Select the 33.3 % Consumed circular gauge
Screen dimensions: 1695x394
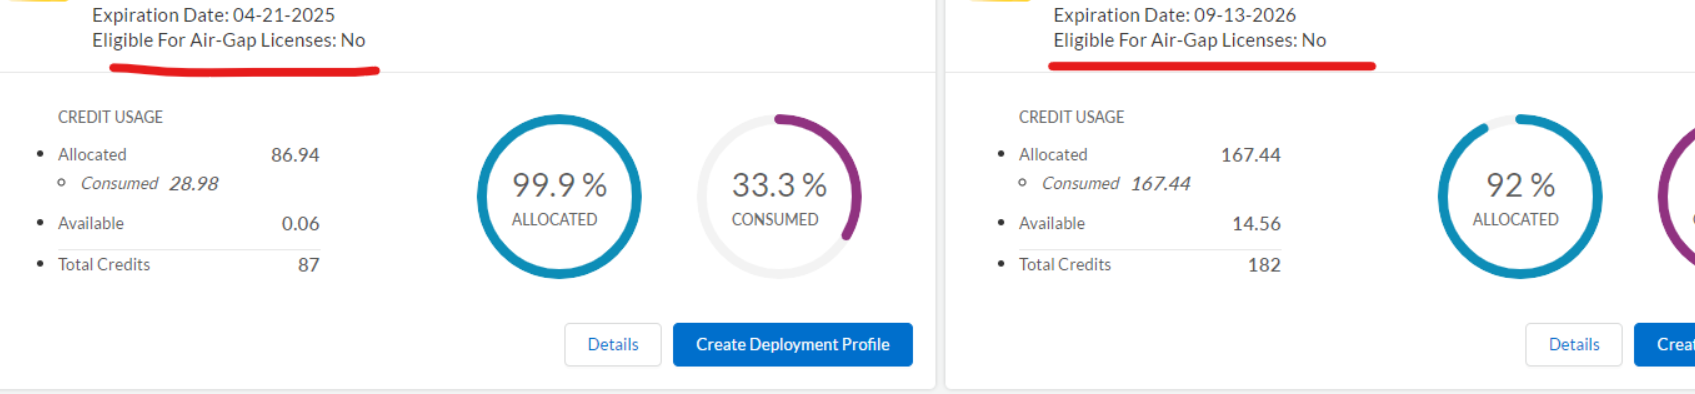point(779,197)
